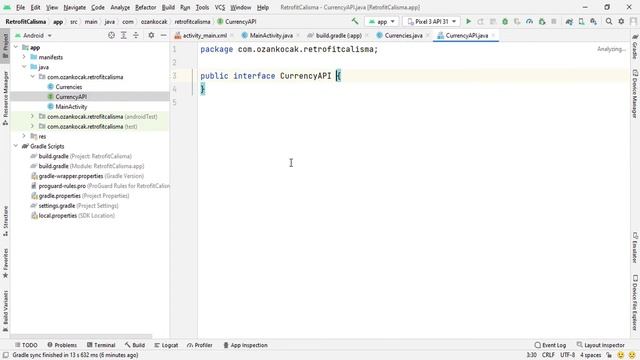This screenshot has height=360, width=640.
Task: Click the Stop square toolbar icon
Action: [554, 21]
